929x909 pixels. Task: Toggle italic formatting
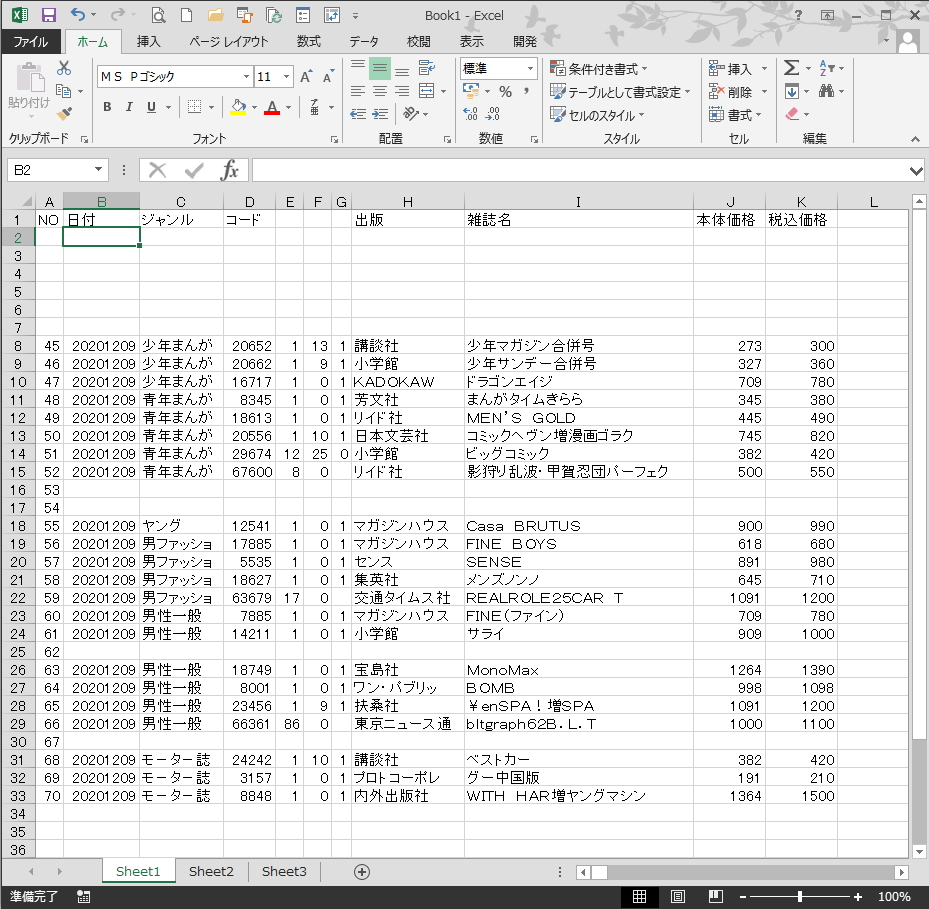click(129, 107)
